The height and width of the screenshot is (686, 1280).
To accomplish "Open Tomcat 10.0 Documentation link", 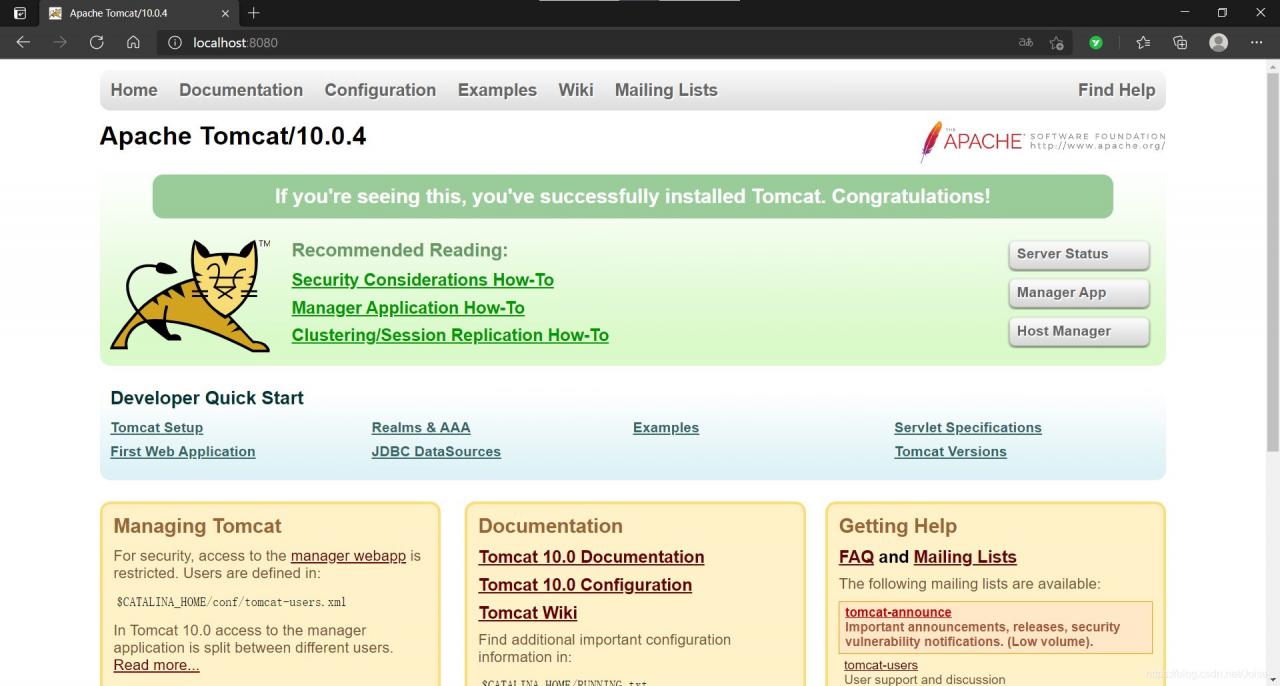I will tap(591, 557).
